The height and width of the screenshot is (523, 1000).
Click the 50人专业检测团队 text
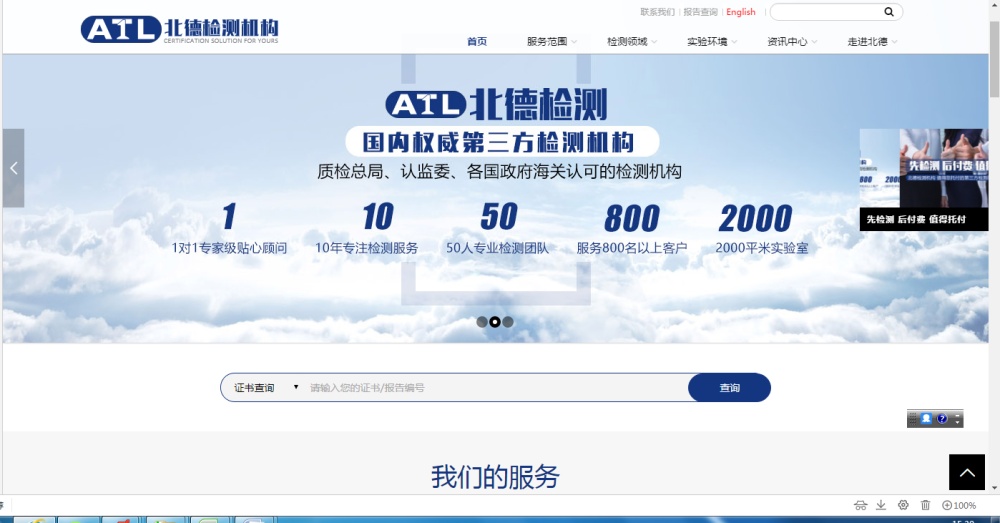pos(497,248)
